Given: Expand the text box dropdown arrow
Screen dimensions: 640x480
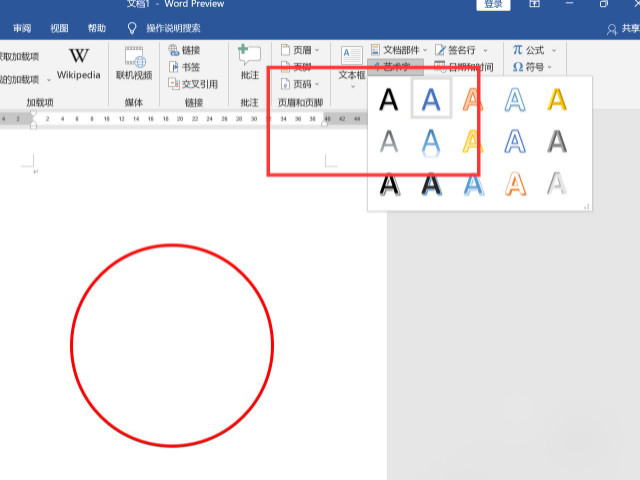Looking at the screenshot, I should (353, 87).
